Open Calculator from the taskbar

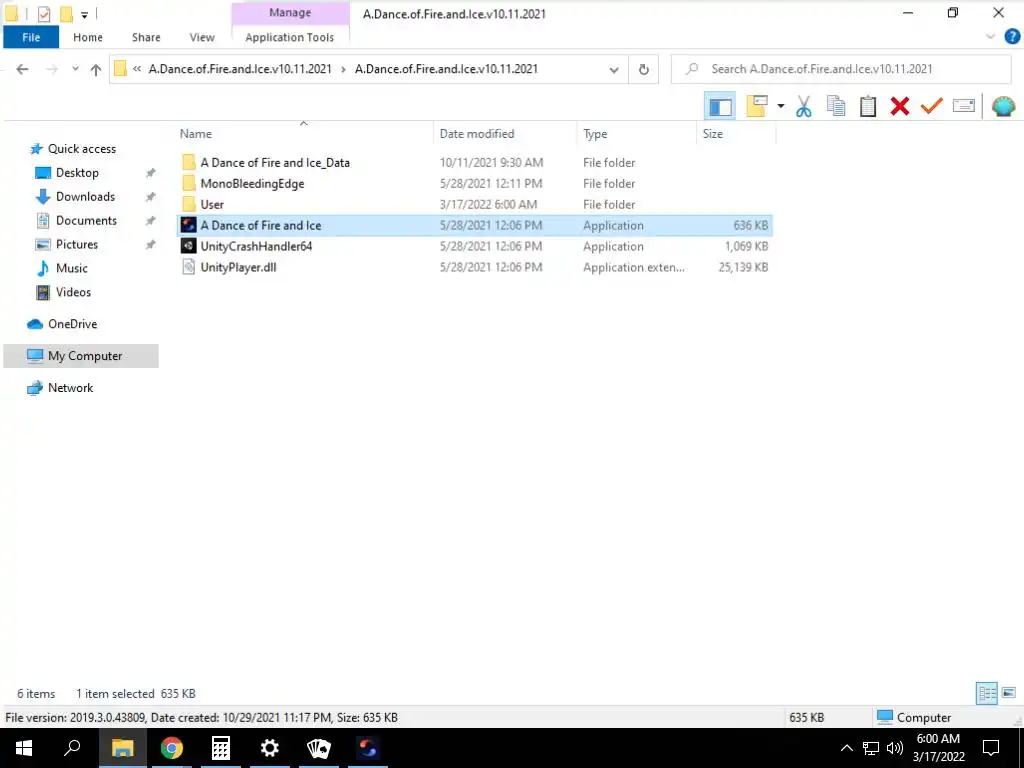click(221, 748)
